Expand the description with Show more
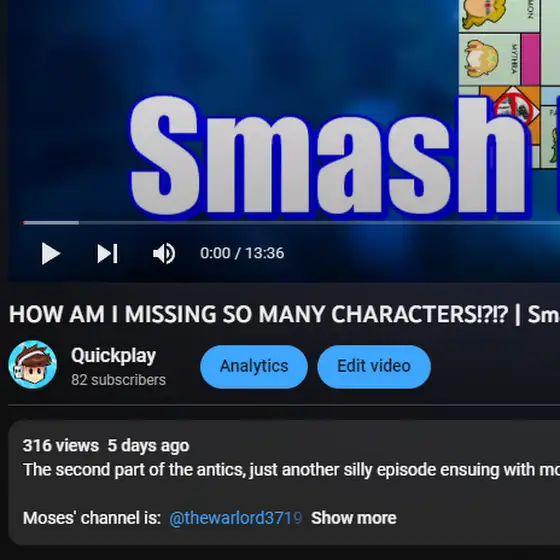The height and width of the screenshot is (560, 560). (354, 518)
